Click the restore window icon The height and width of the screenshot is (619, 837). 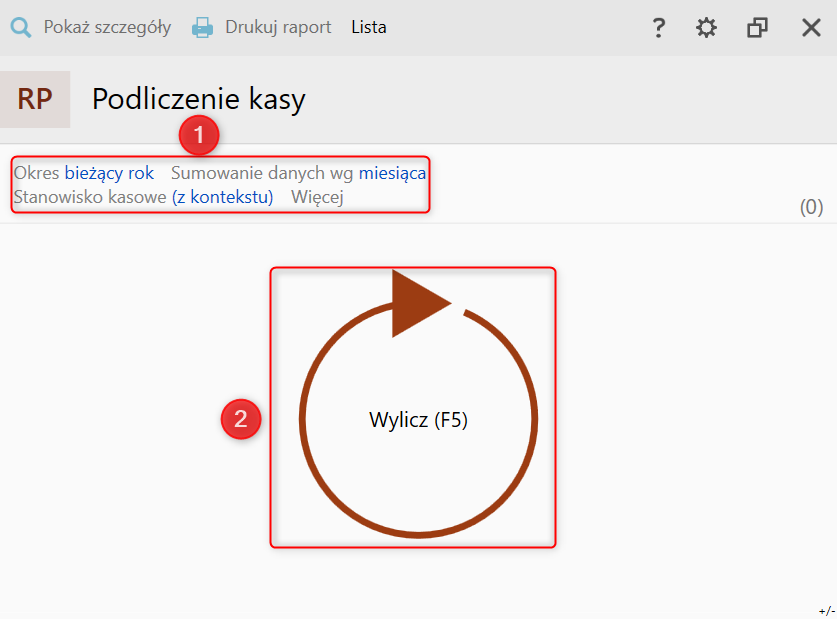(757, 28)
